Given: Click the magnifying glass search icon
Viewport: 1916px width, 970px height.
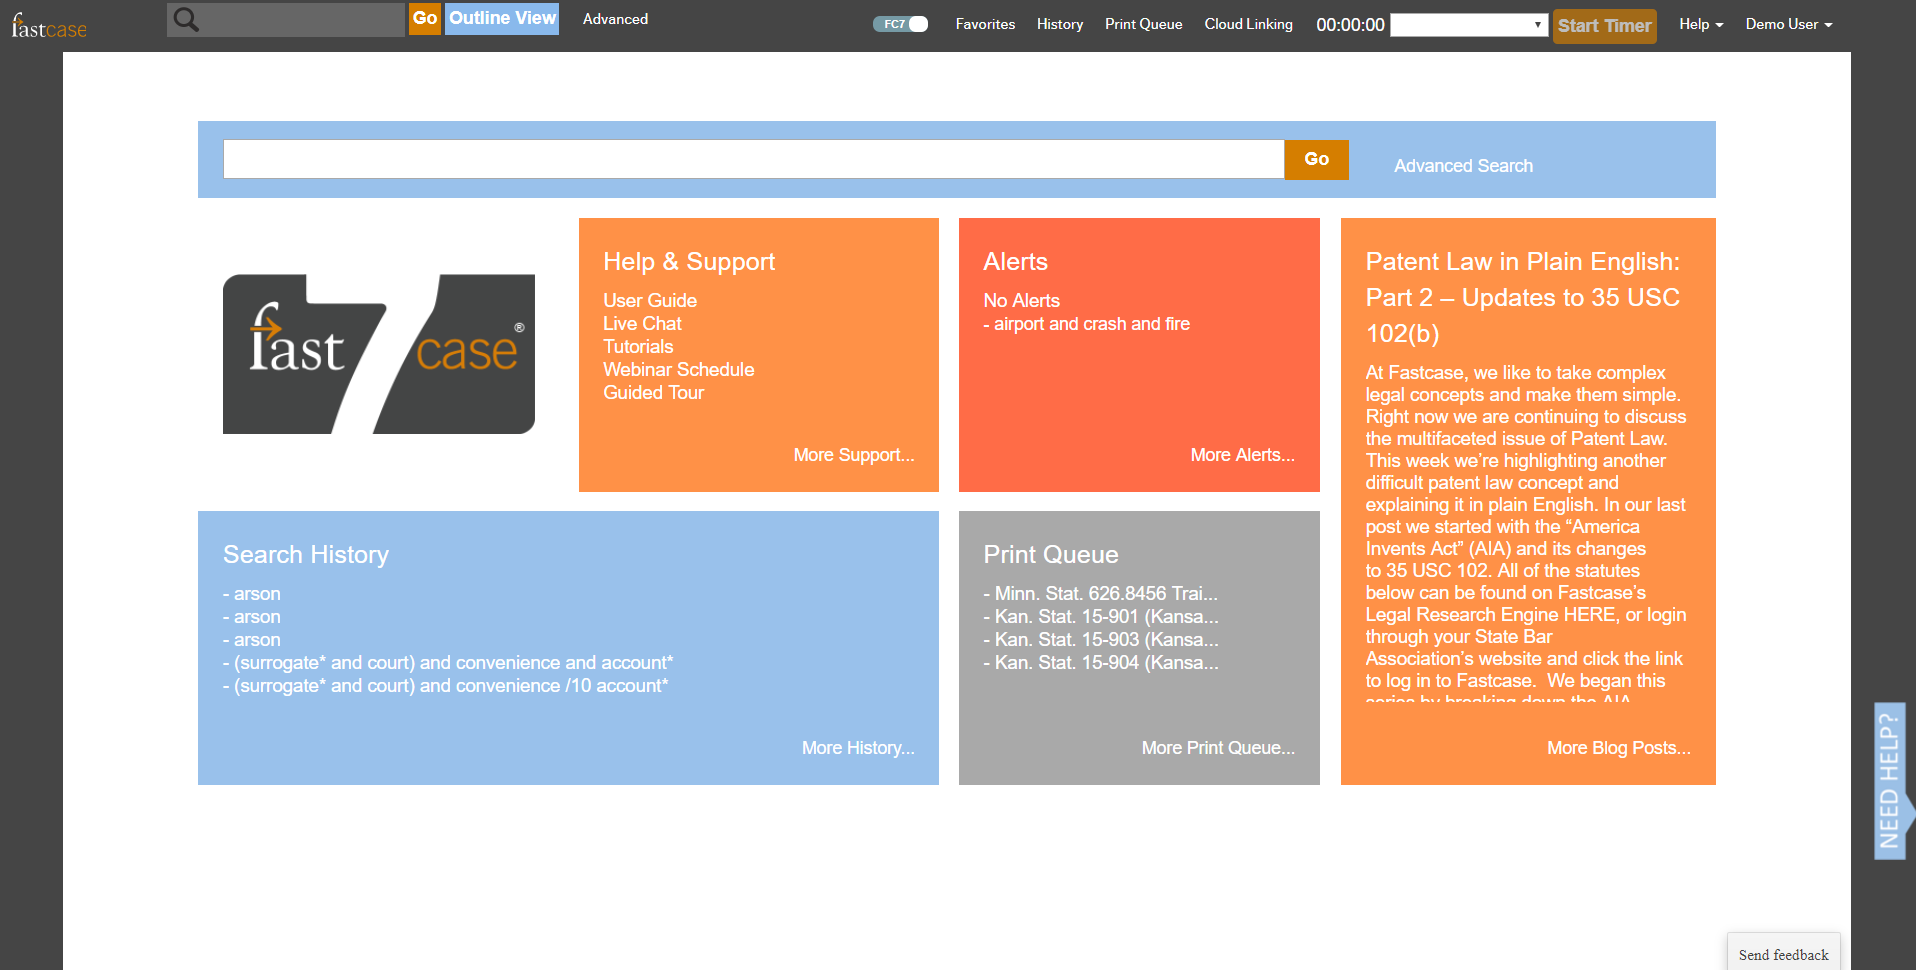Looking at the screenshot, I should [x=186, y=19].
